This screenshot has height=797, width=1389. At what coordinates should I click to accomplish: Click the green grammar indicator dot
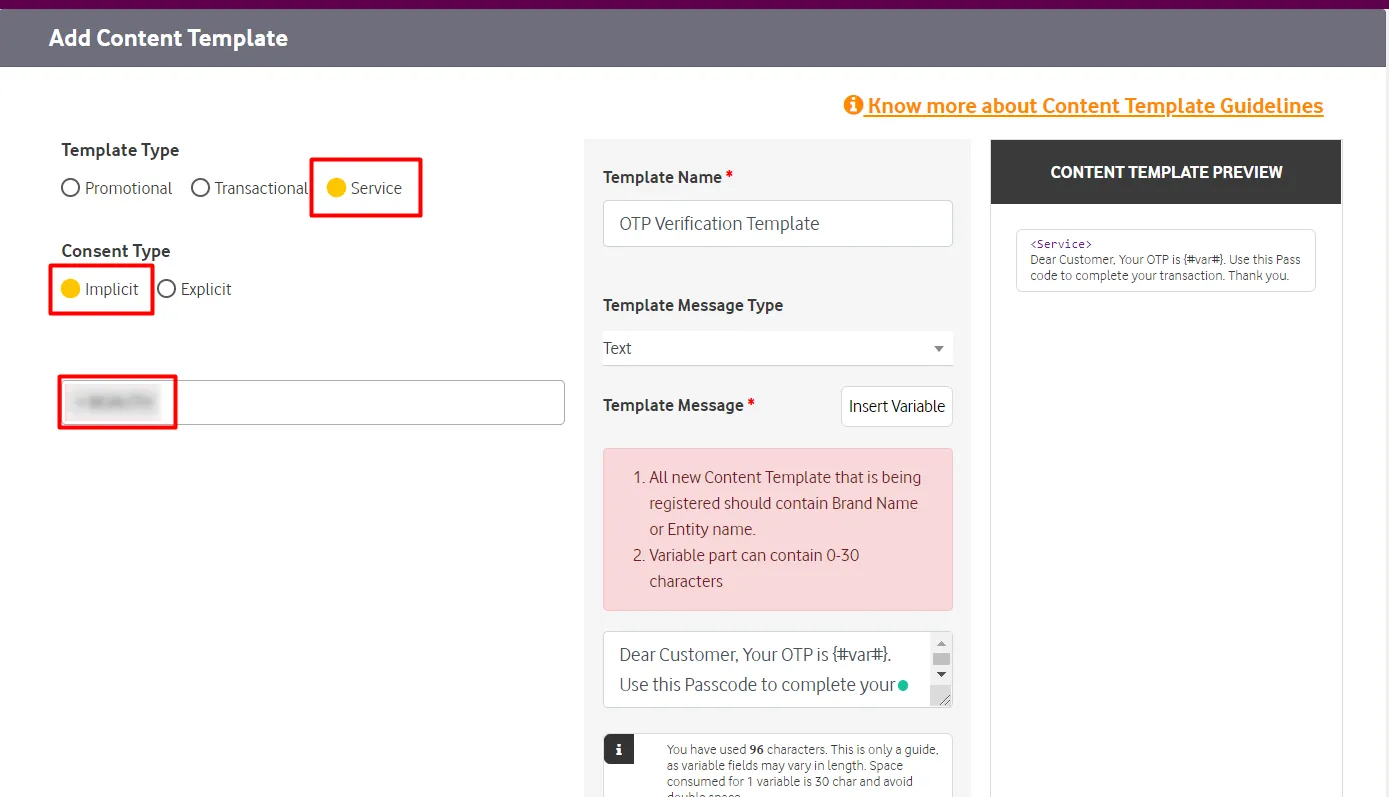coord(903,686)
